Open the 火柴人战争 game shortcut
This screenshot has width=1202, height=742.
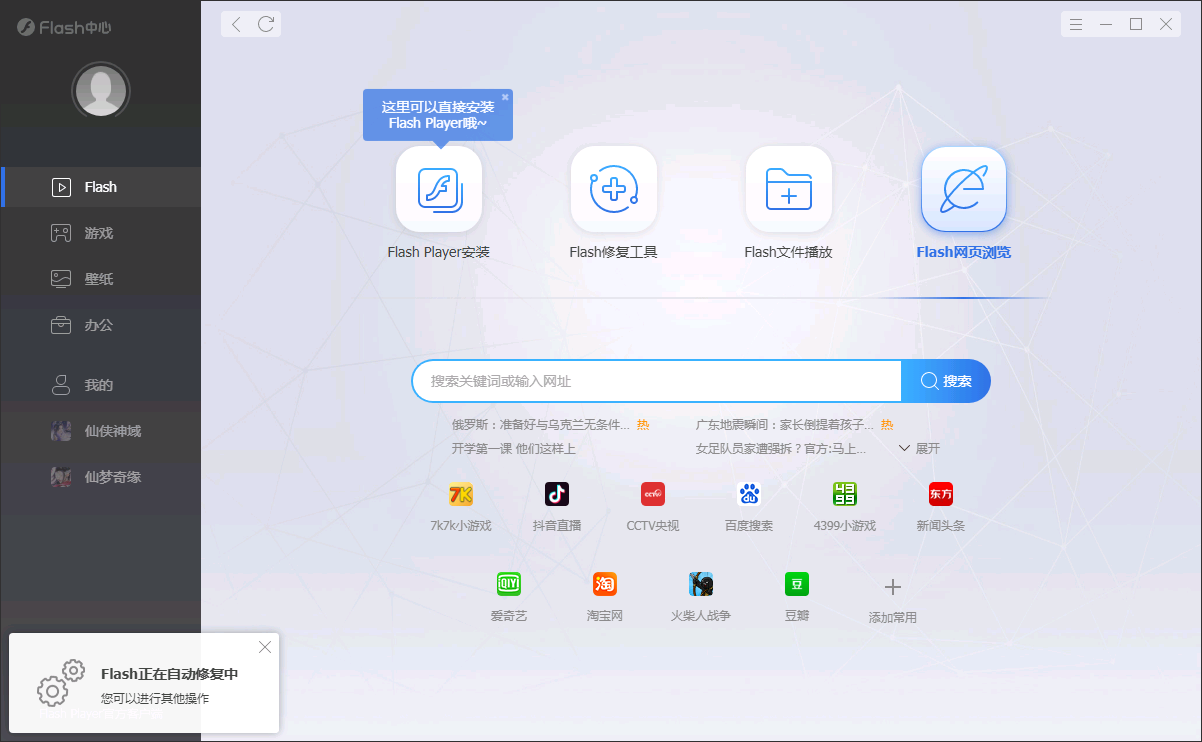(701, 584)
